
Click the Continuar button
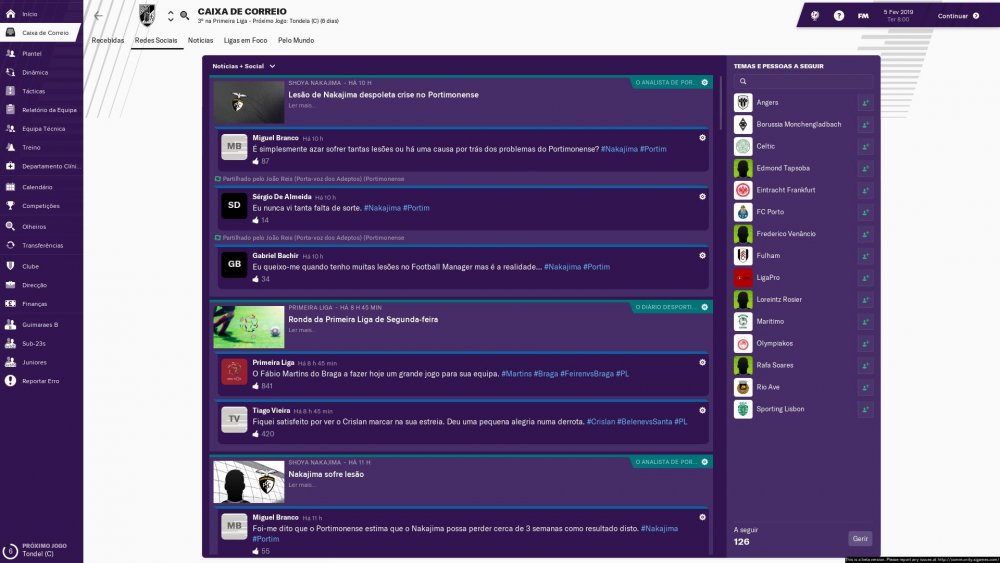tap(959, 16)
